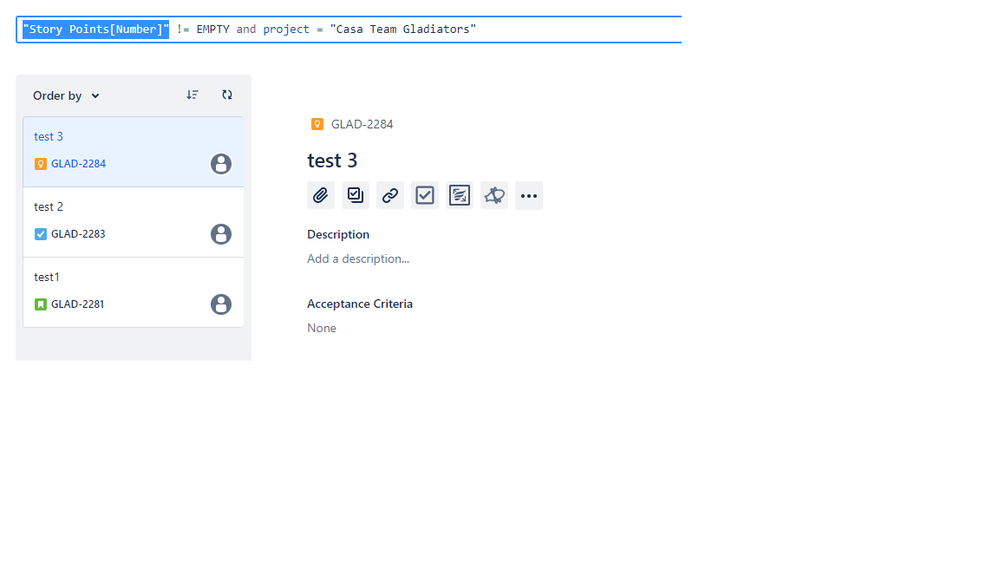Viewport: 999px width, 562px height.
Task: Click the checklist checkbox toolbar icon
Action: point(425,196)
